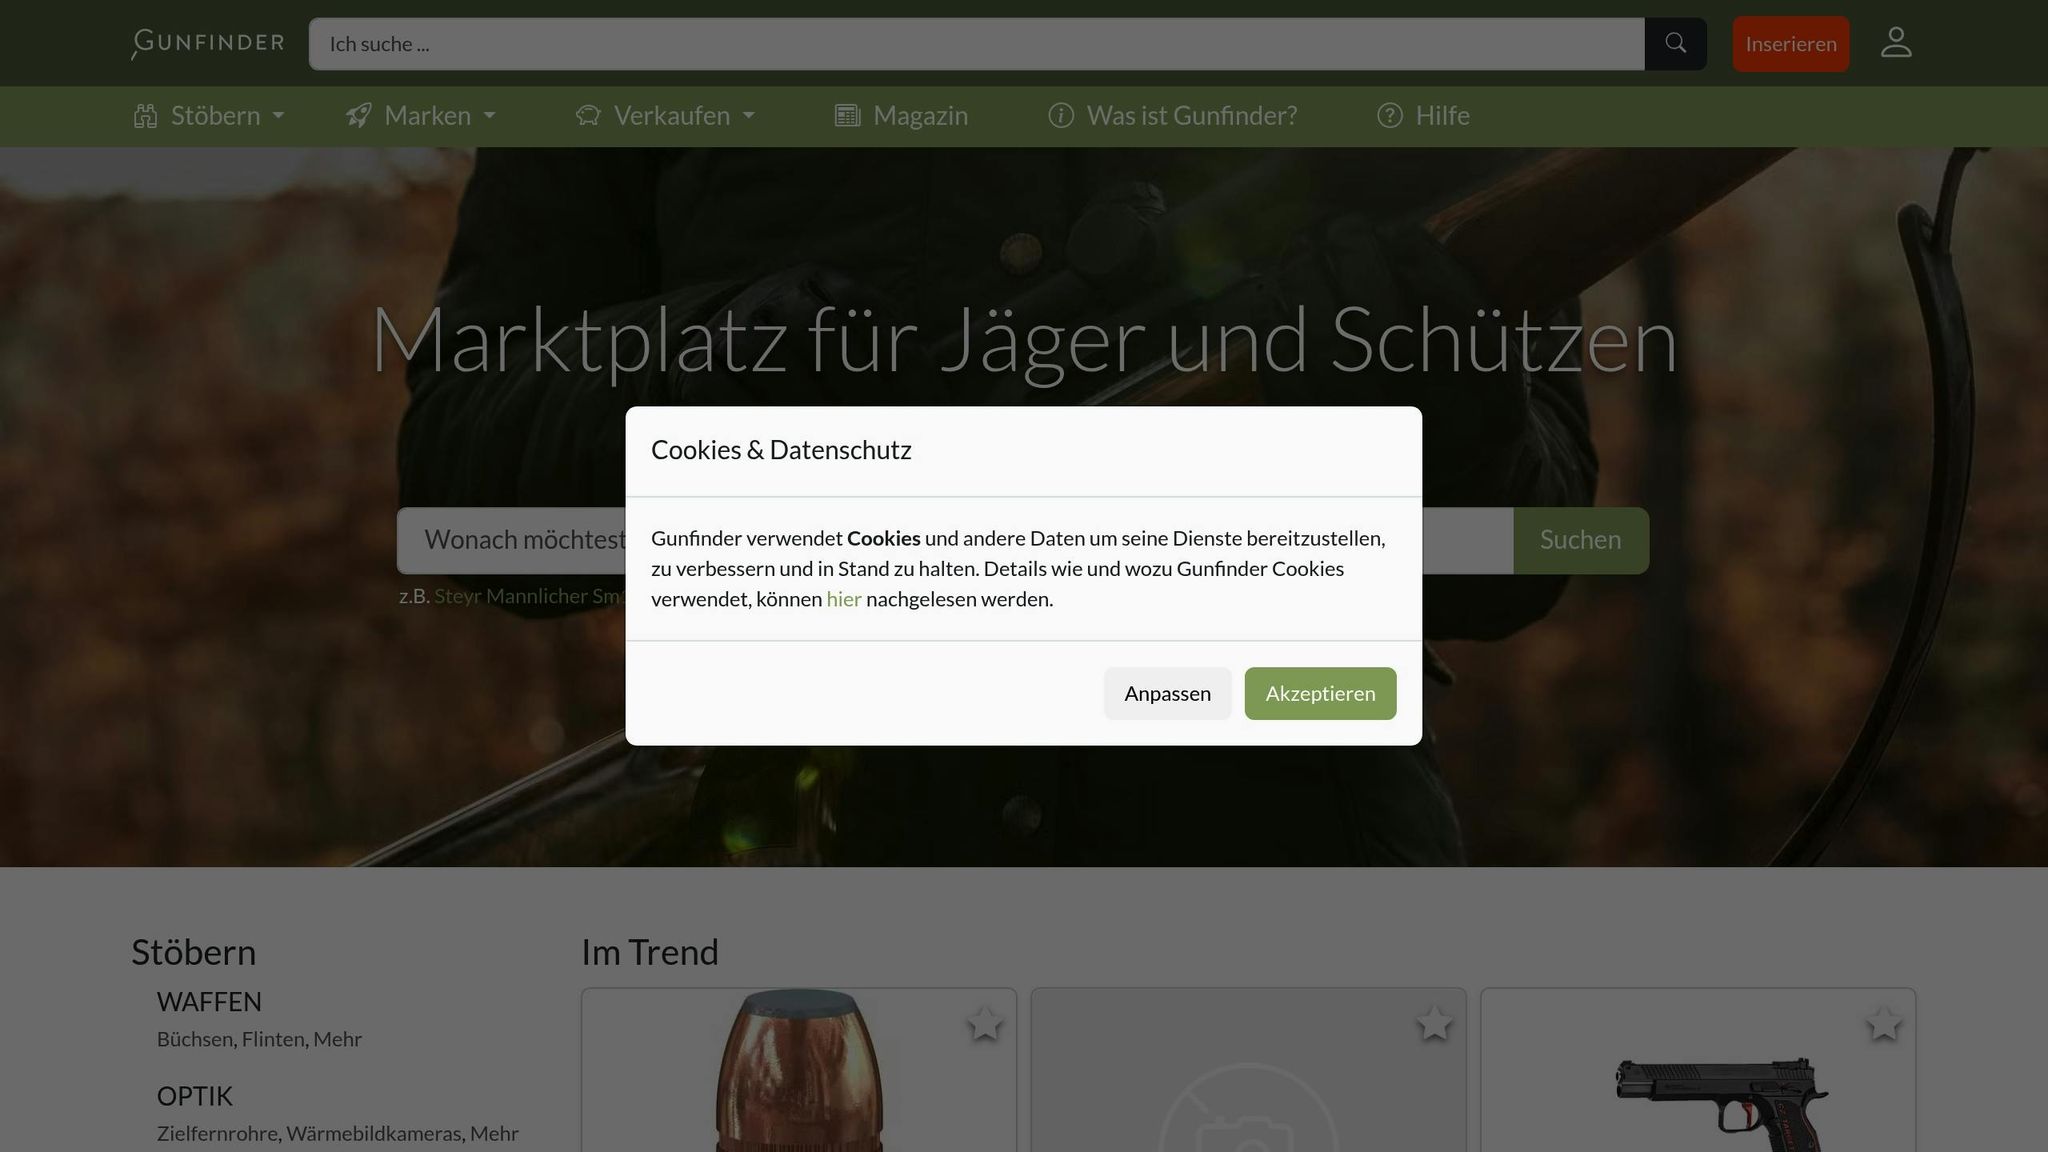2048x1152 pixels.
Task: Open the 'hier' cookie details link
Action: 844,599
